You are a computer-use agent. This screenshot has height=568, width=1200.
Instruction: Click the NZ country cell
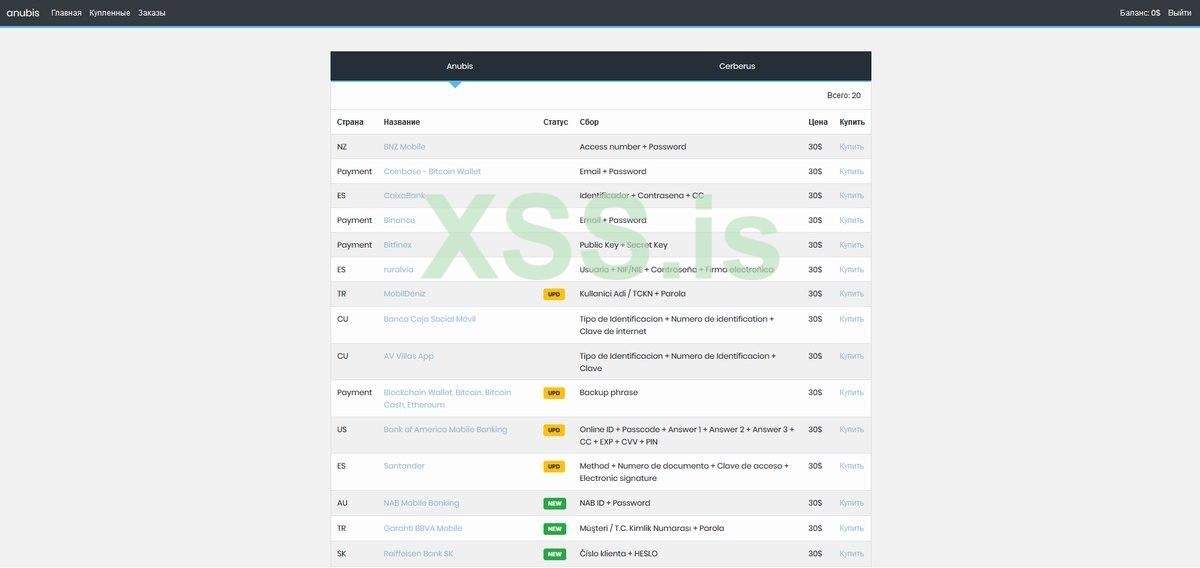click(x=342, y=147)
